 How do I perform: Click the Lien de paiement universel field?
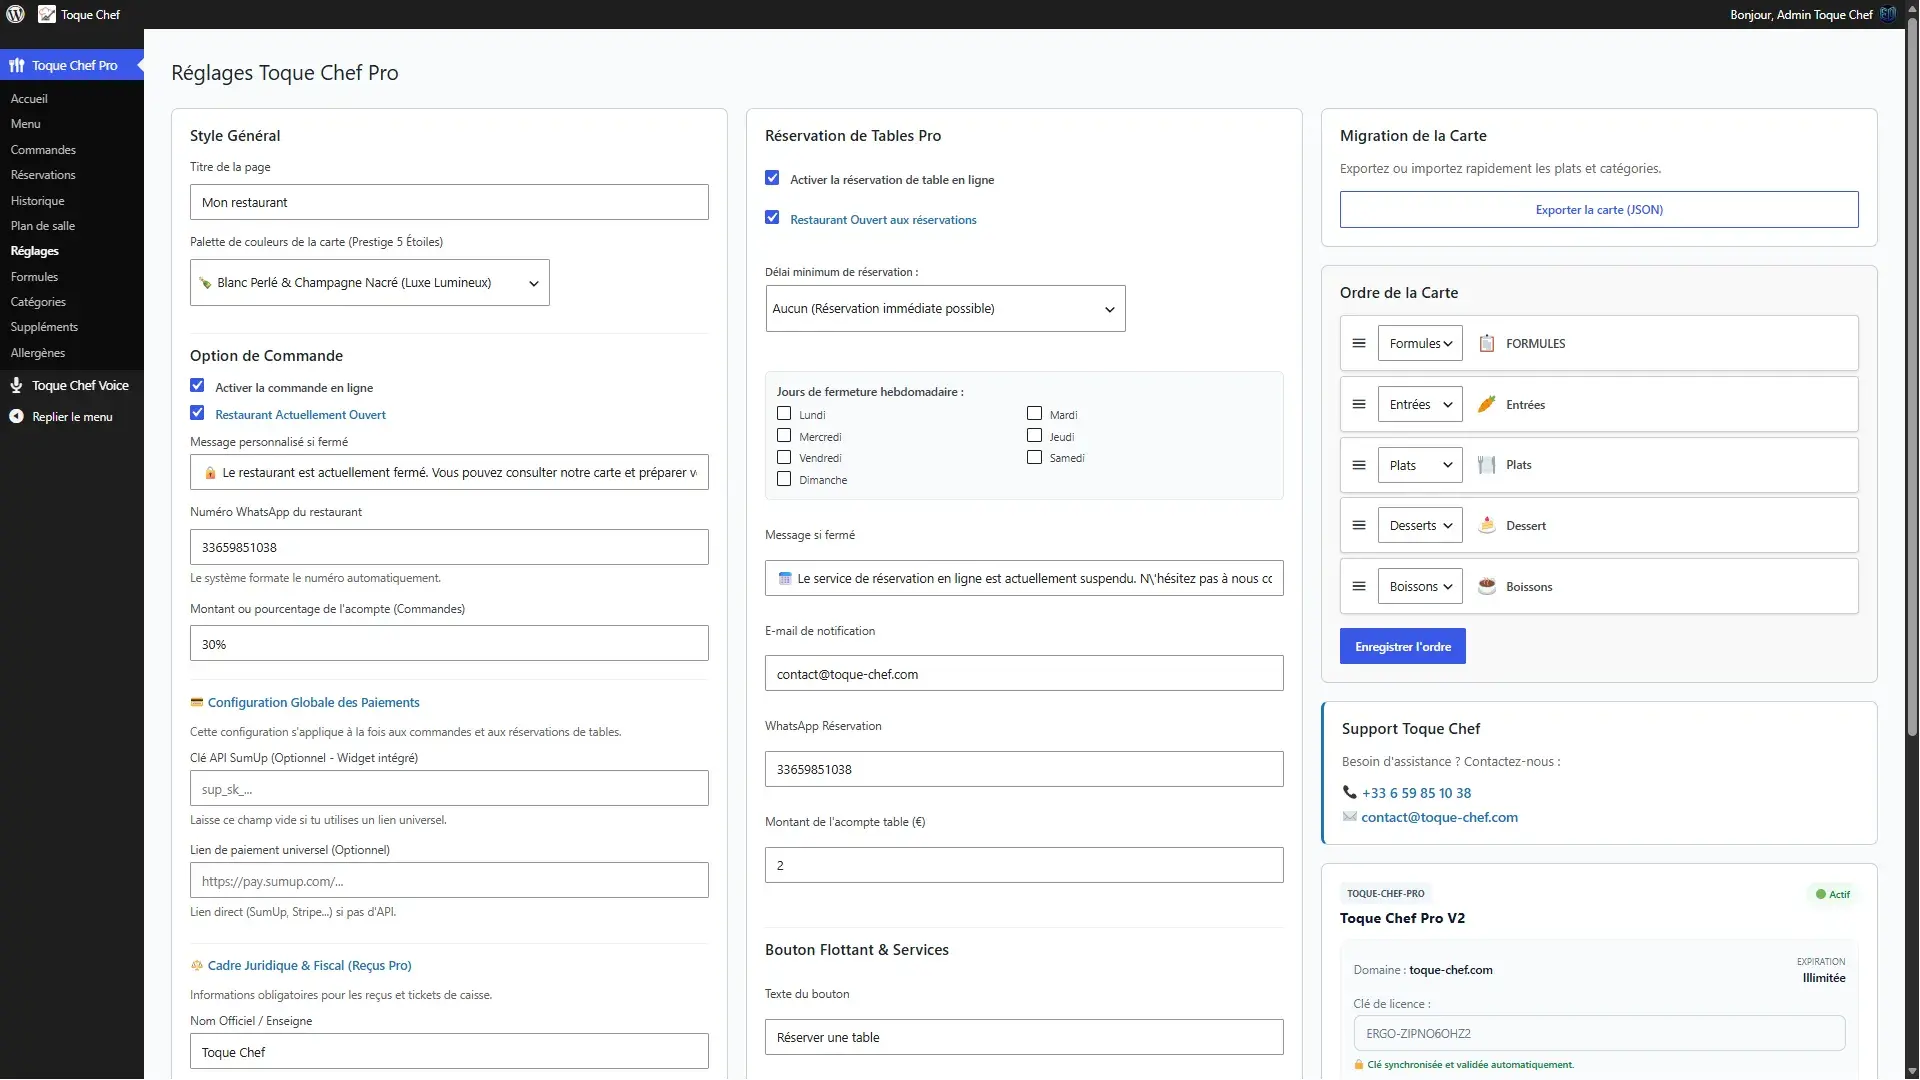pos(449,881)
